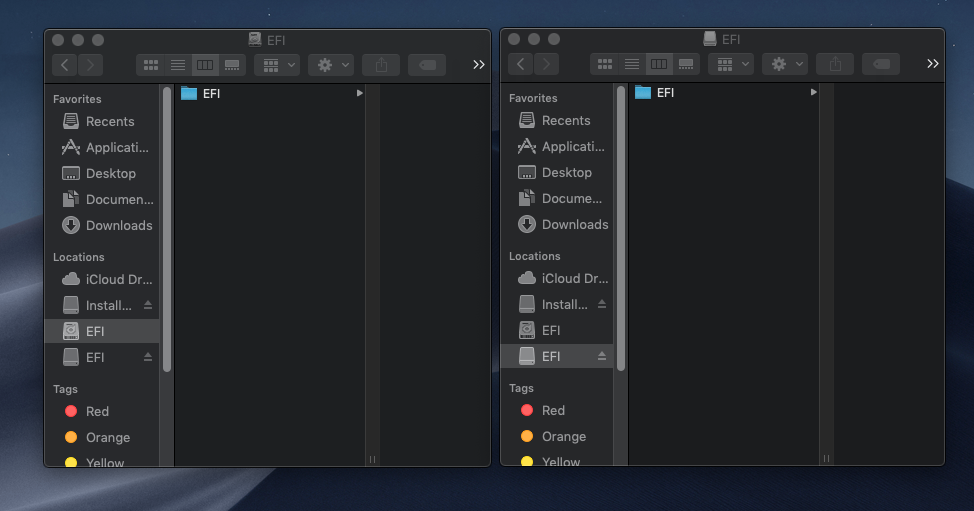Open Downloads in left window sidebar
974x511 pixels.
[x=102, y=225]
